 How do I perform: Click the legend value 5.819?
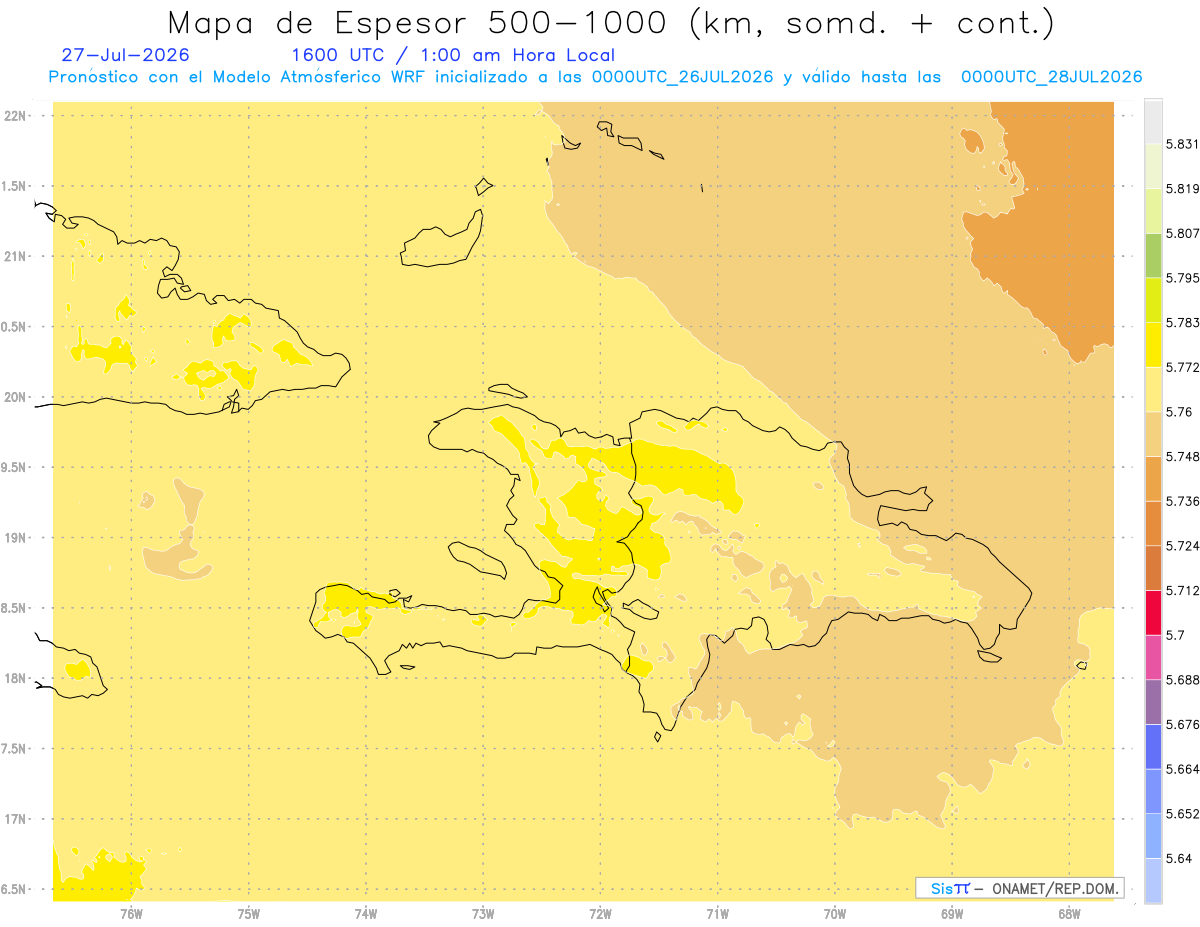pos(1182,189)
